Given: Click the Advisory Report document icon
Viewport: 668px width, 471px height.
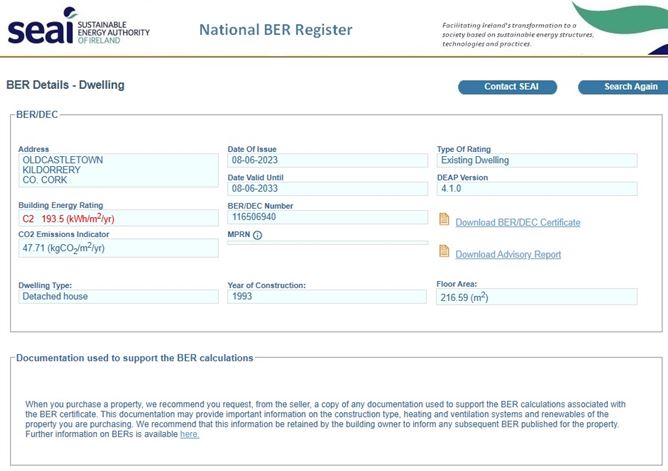Looking at the screenshot, I should pyautogui.click(x=444, y=251).
